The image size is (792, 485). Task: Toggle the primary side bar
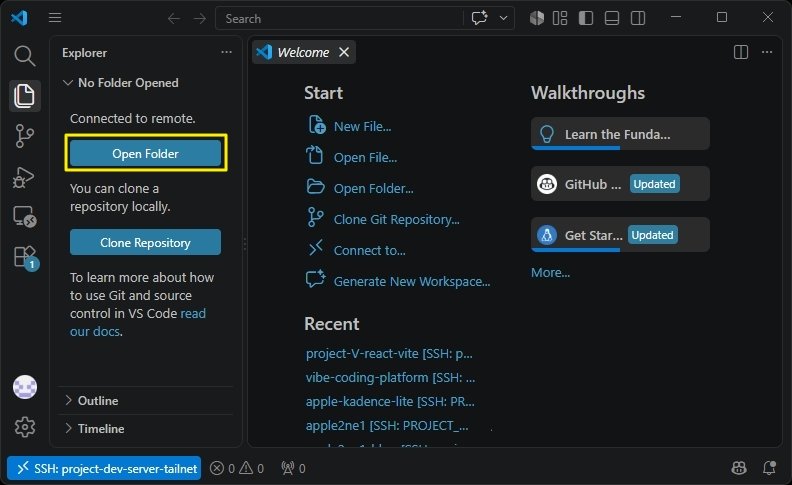[586, 18]
